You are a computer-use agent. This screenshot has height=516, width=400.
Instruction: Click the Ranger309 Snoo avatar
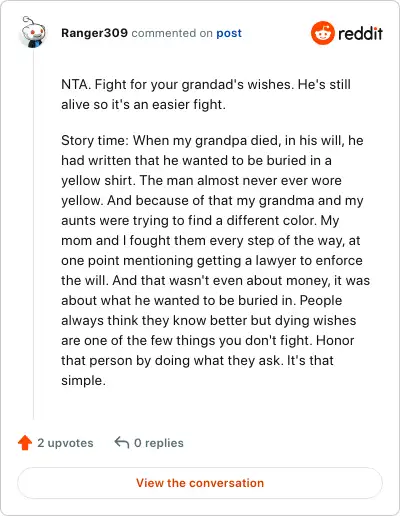tap(33, 32)
